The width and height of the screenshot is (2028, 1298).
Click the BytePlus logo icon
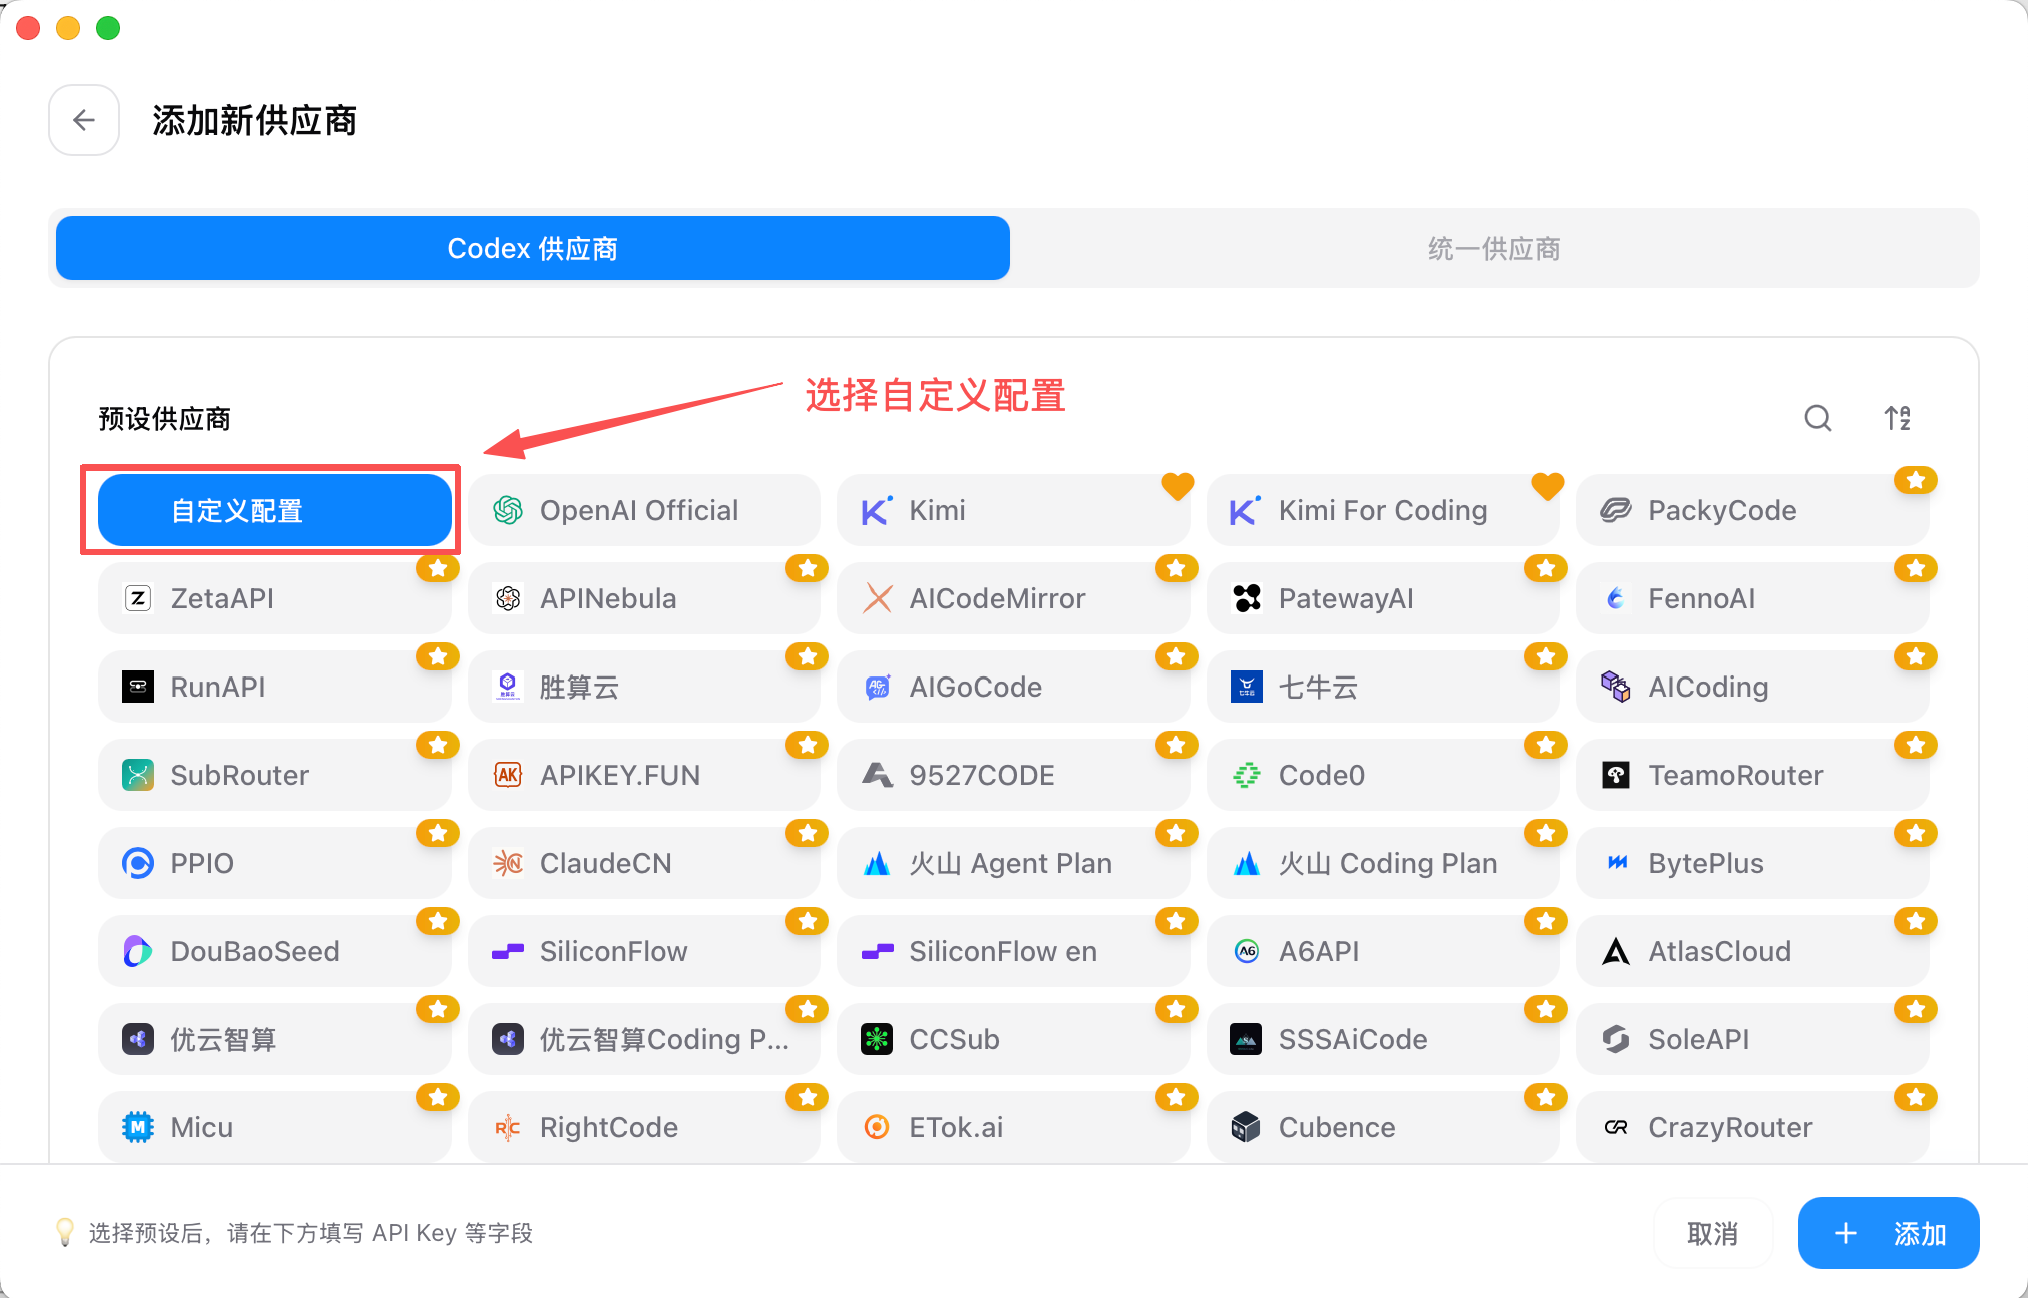[1616, 863]
